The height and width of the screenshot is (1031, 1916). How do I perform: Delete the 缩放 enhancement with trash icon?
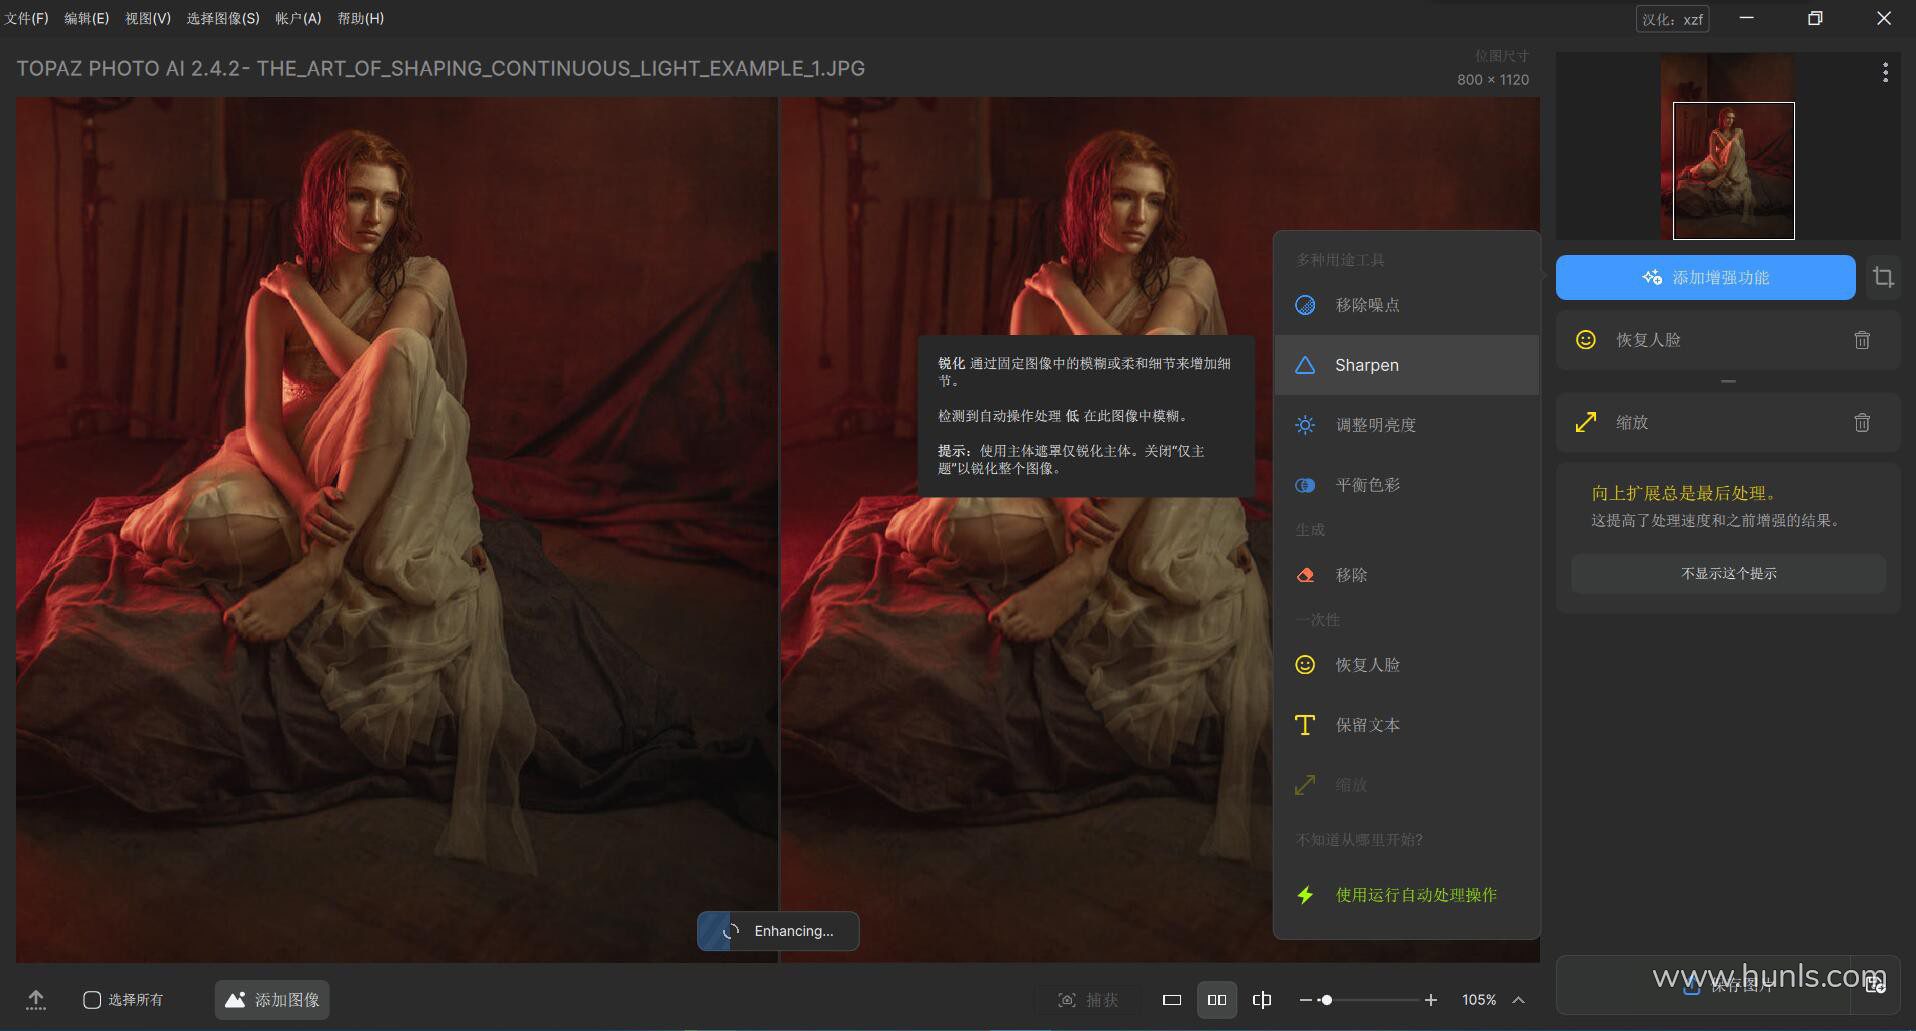1861,423
